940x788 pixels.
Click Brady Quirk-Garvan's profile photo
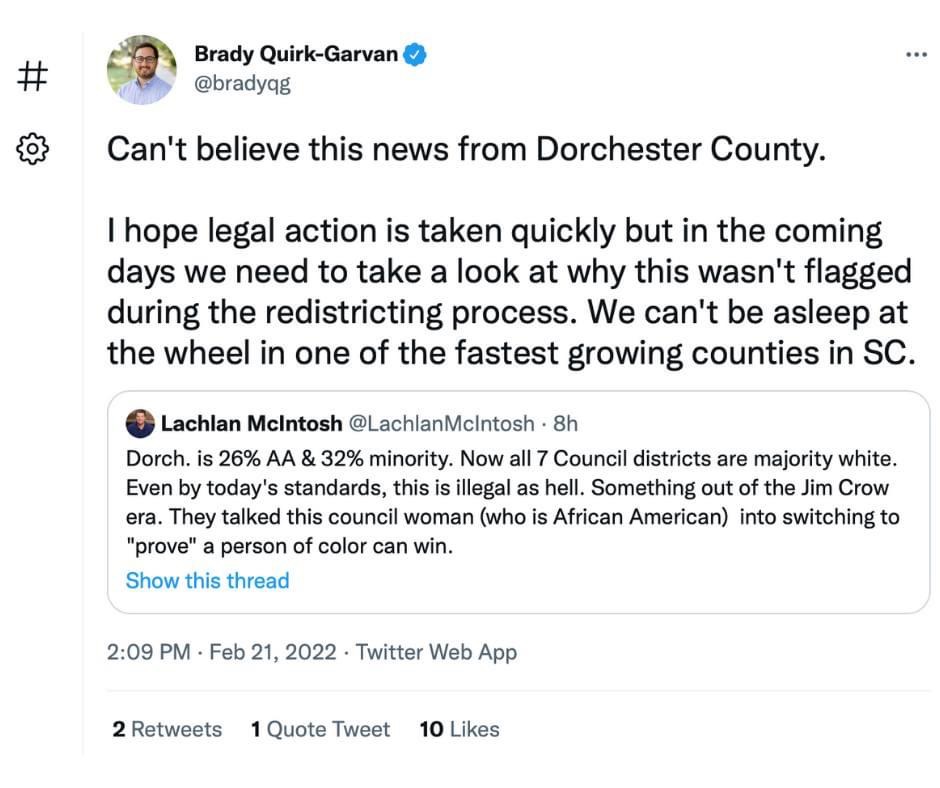coord(142,70)
